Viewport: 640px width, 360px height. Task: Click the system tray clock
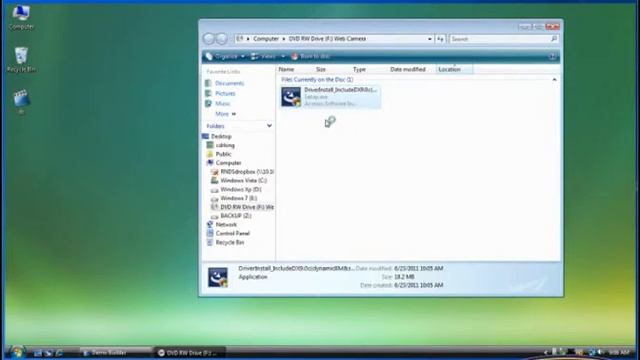click(x=619, y=352)
